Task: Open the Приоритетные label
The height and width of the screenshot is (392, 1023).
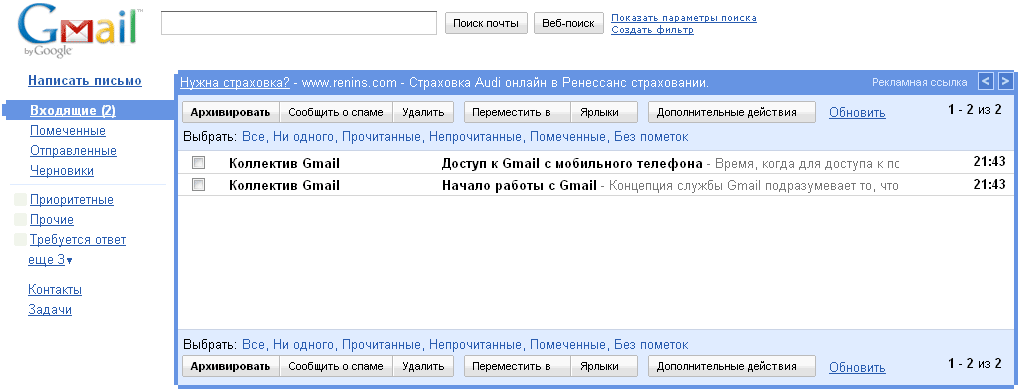Action: [72, 200]
